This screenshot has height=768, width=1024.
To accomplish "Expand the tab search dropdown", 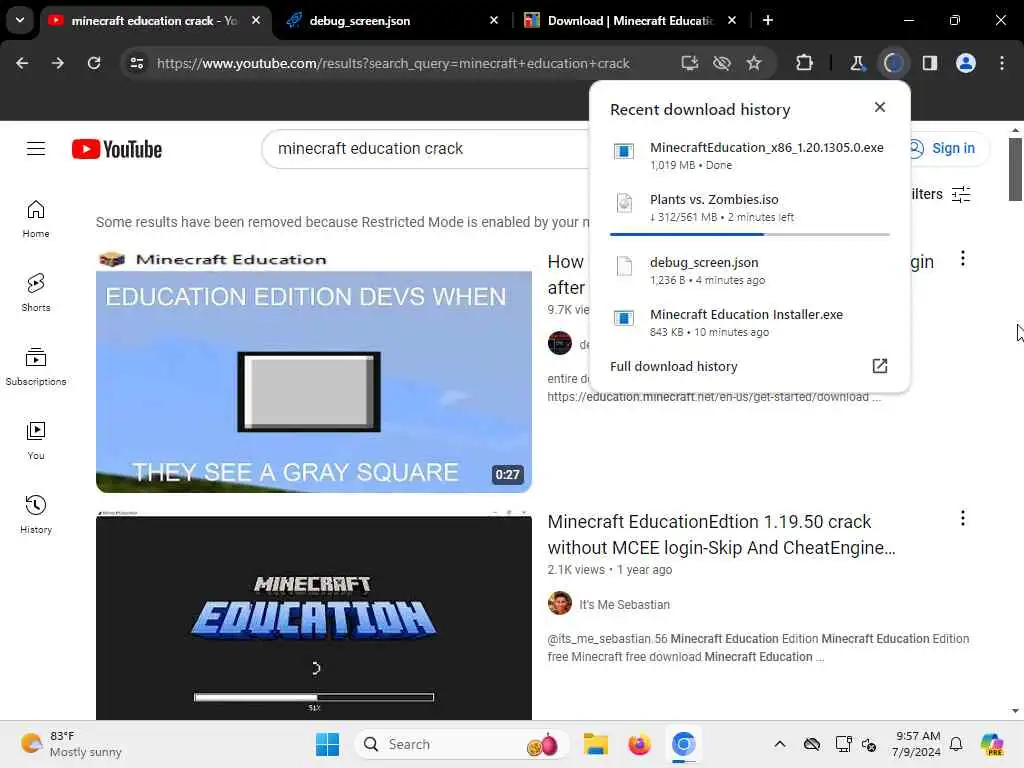I will 20,20.
